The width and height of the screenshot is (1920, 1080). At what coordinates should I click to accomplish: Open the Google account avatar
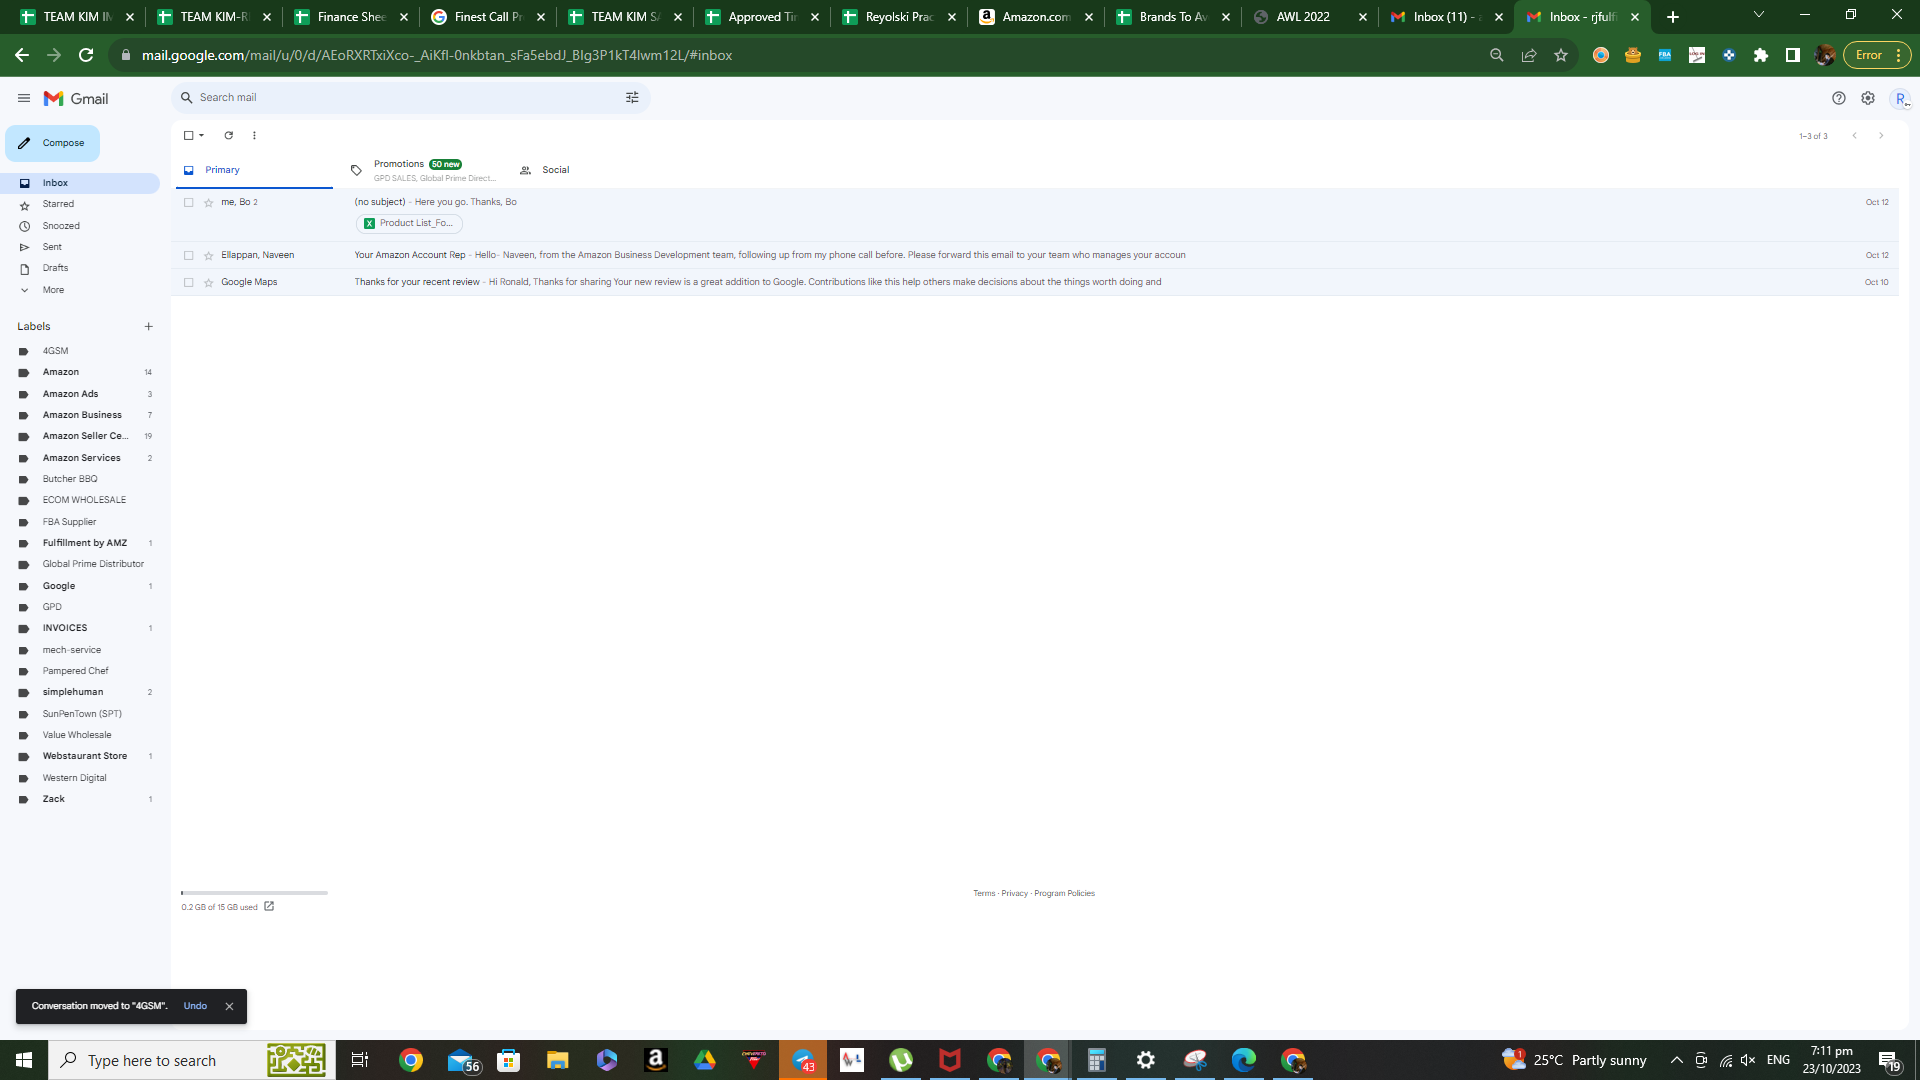1900,98
